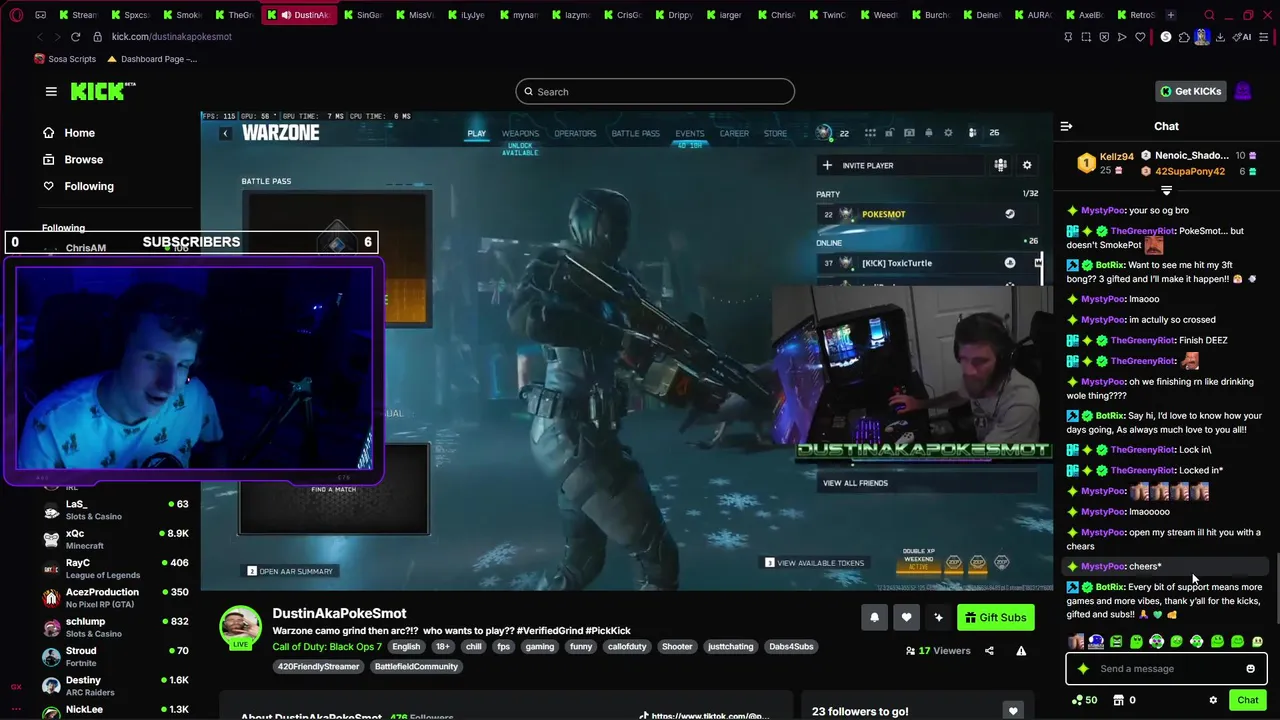Switch to the Stream browser tab
The width and height of the screenshot is (1280, 720).
pyautogui.click(x=79, y=15)
